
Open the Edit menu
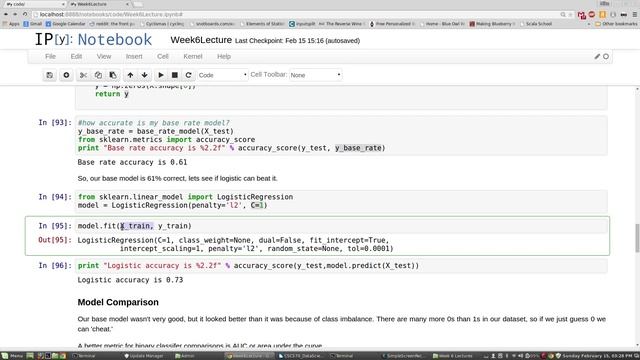(76, 56)
